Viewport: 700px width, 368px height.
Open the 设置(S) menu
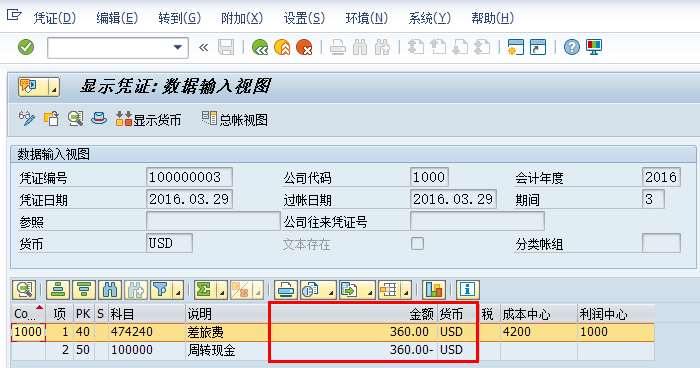coord(304,18)
